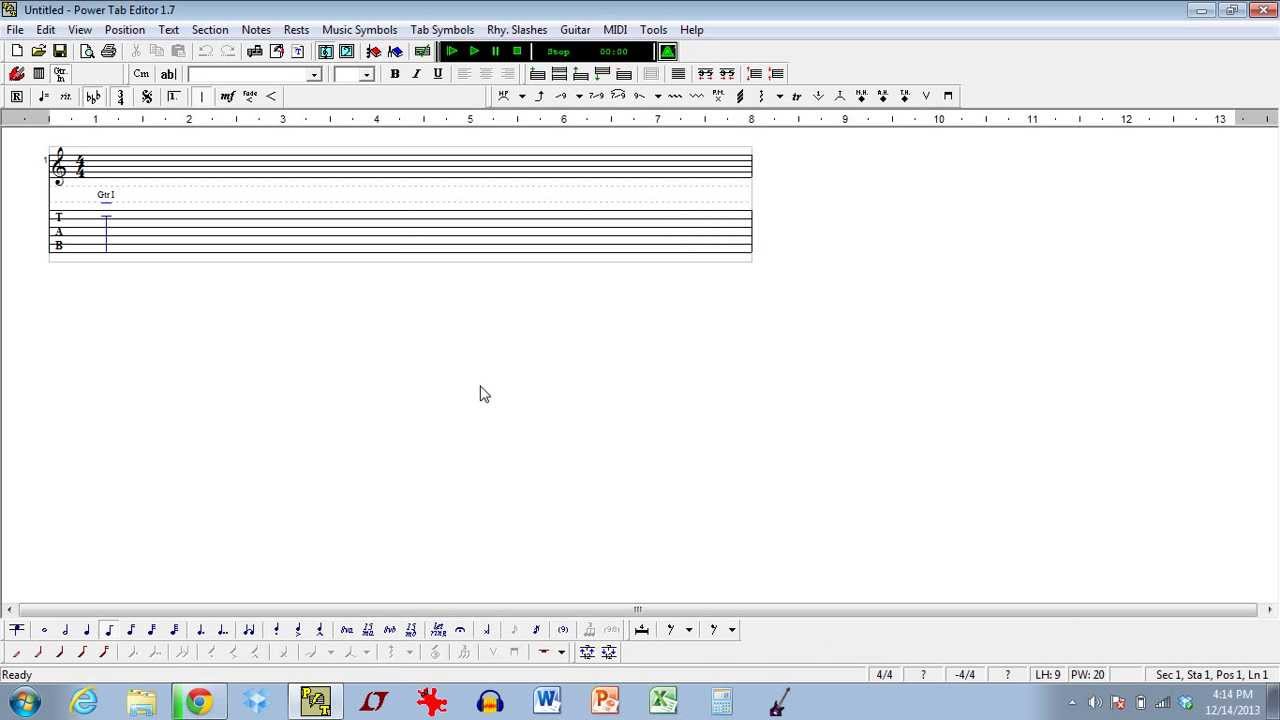Open Google Chrome from the taskbar
This screenshot has width=1280, height=720.
pos(199,702)
